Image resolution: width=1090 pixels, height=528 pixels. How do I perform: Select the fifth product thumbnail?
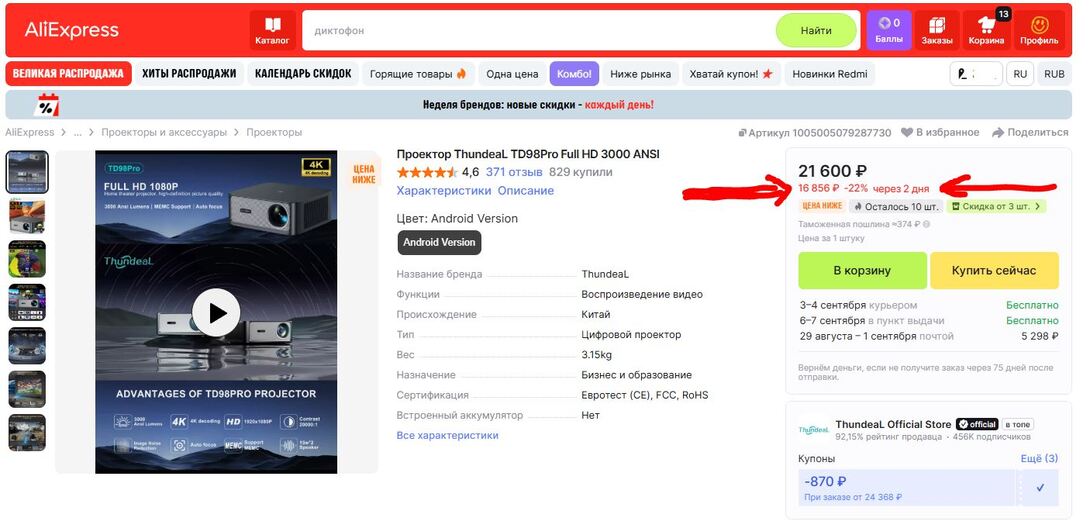(x=27, y=346)
